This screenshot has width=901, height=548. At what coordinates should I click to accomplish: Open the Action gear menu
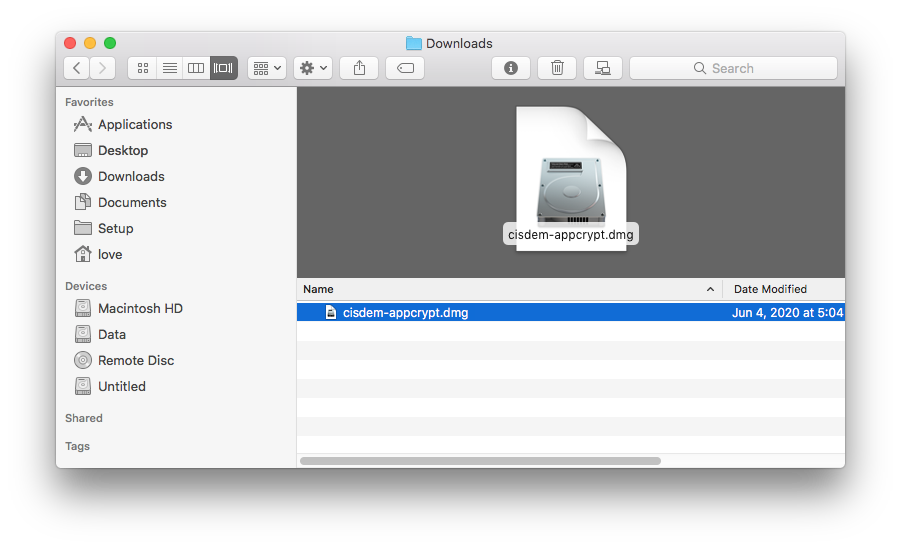[x=313, y=68]
